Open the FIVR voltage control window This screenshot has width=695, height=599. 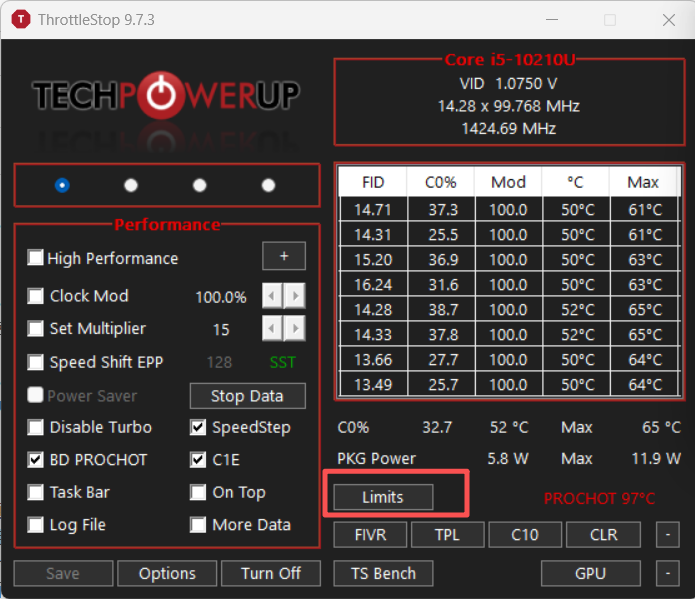[370, 535]
